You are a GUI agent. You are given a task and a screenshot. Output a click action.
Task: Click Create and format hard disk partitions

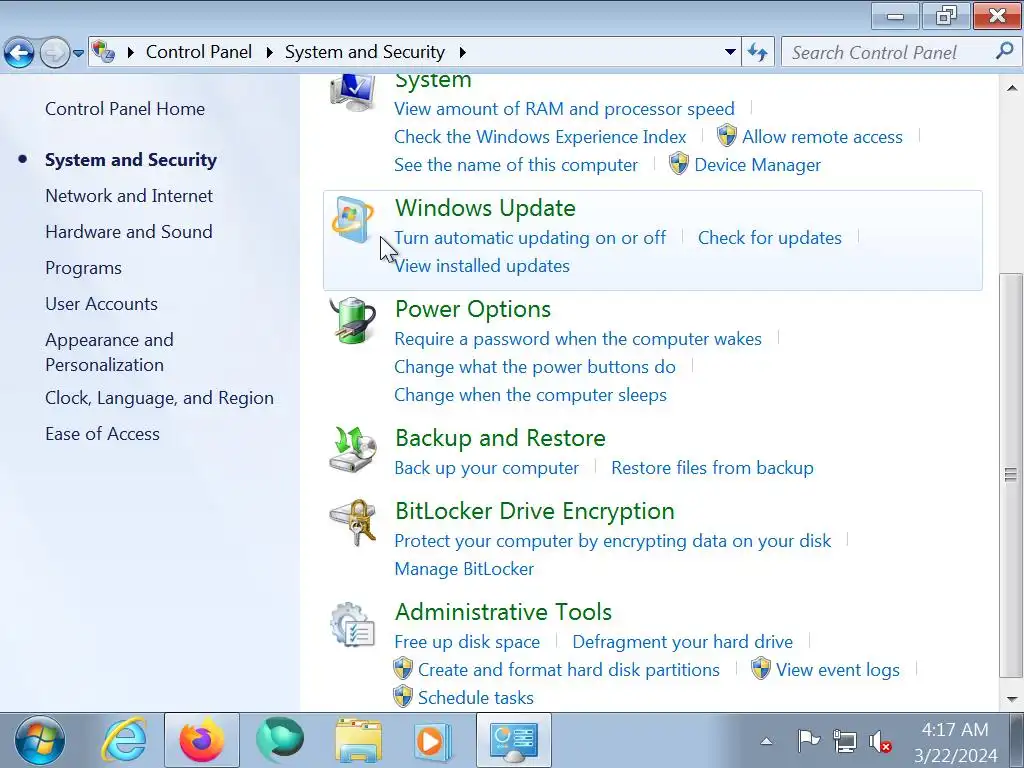(x=569, y=670)
